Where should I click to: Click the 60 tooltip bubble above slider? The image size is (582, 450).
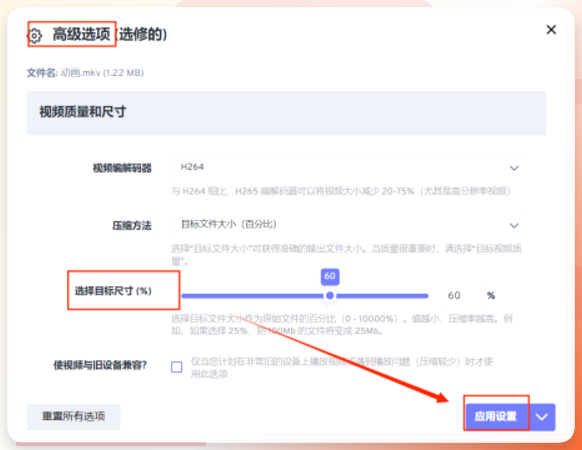pyautogui.click(x=330, y=277)
